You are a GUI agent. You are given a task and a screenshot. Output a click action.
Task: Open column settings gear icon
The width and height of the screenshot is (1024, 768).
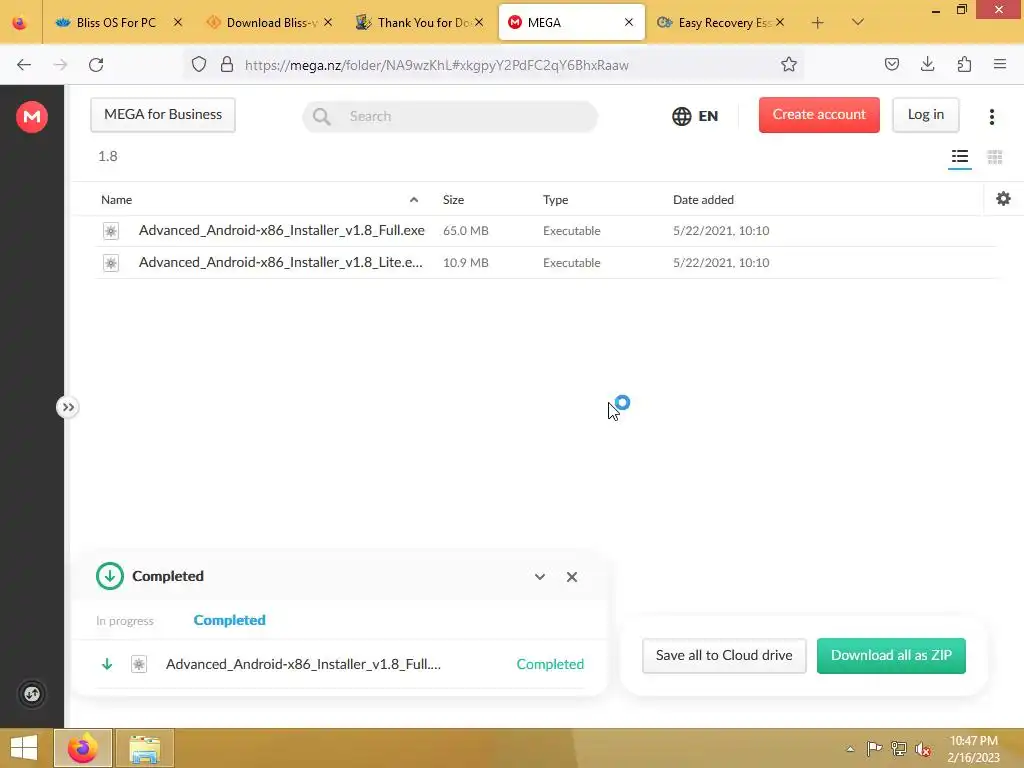pyautogui.click(x=1003, y=199)
